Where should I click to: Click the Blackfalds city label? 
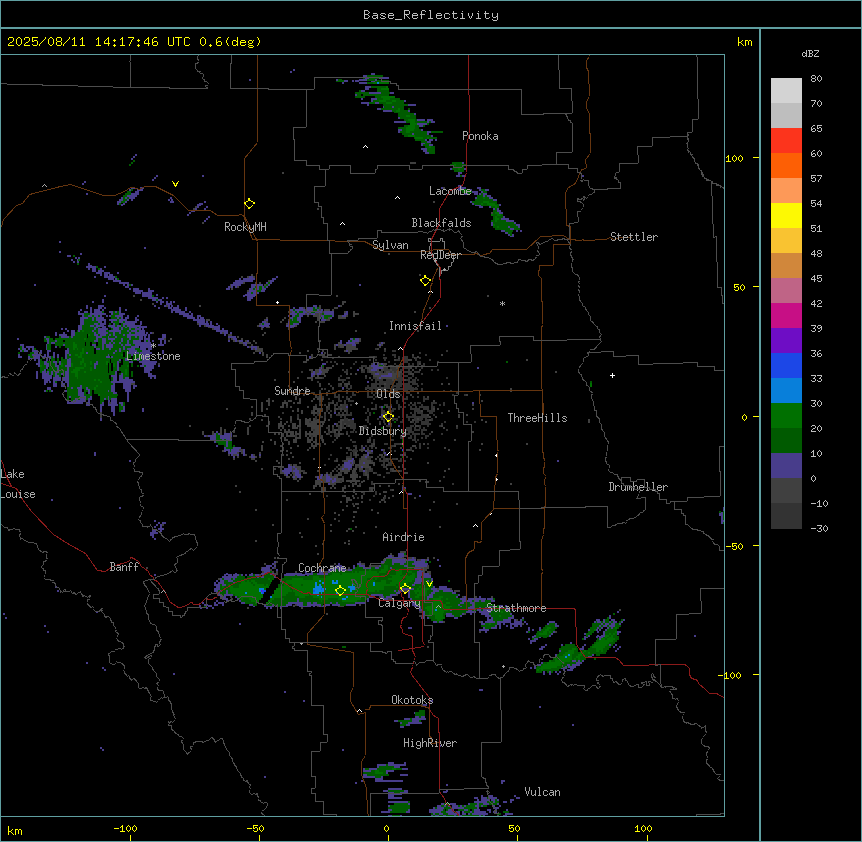click(x=441, y=223)
